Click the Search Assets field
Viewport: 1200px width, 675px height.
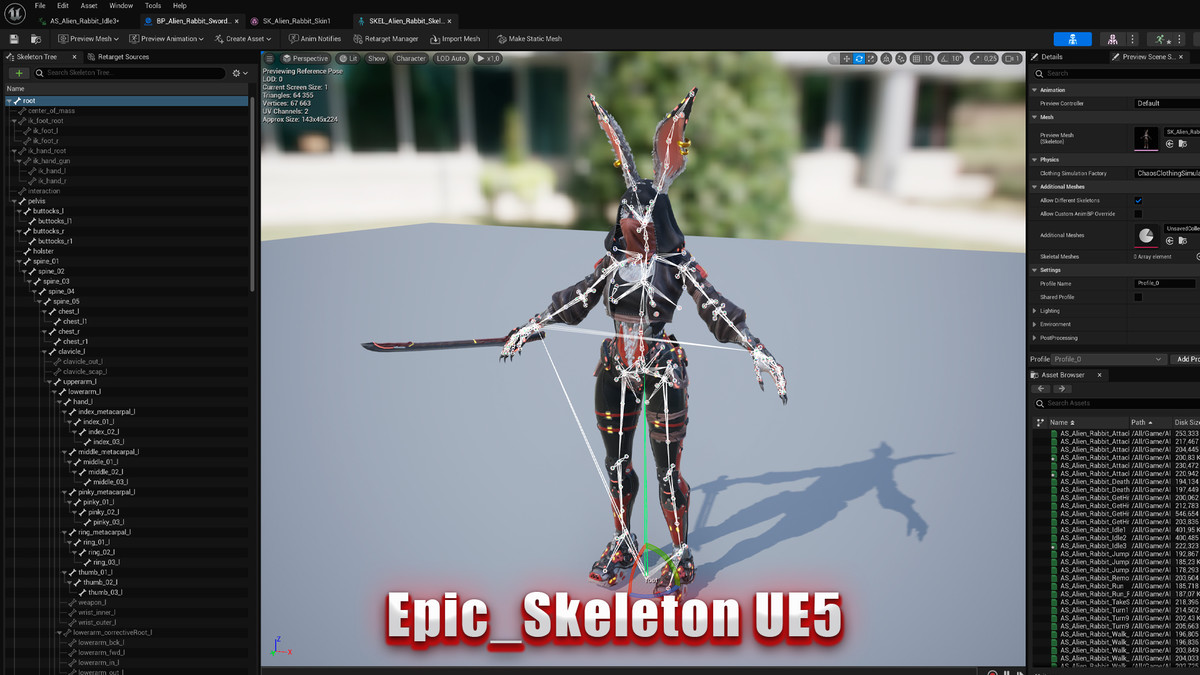[x=1115, y=403]
